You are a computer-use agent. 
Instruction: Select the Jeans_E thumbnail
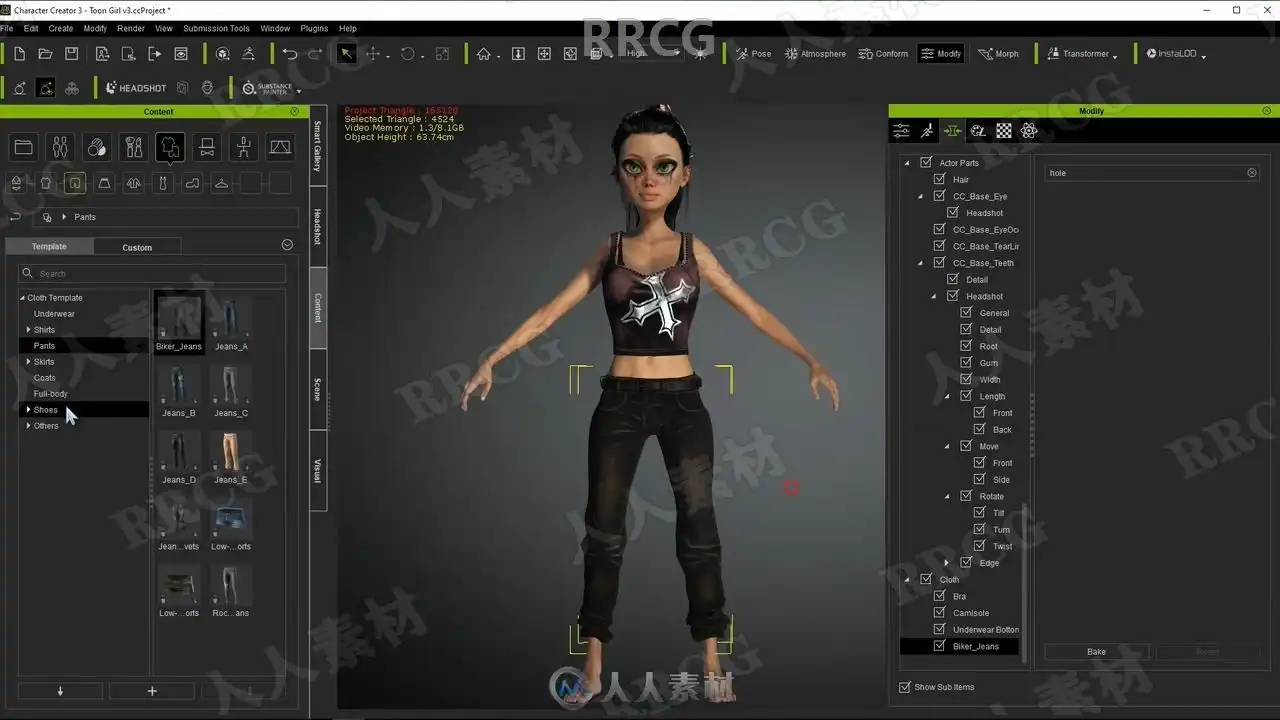(231, 459)
